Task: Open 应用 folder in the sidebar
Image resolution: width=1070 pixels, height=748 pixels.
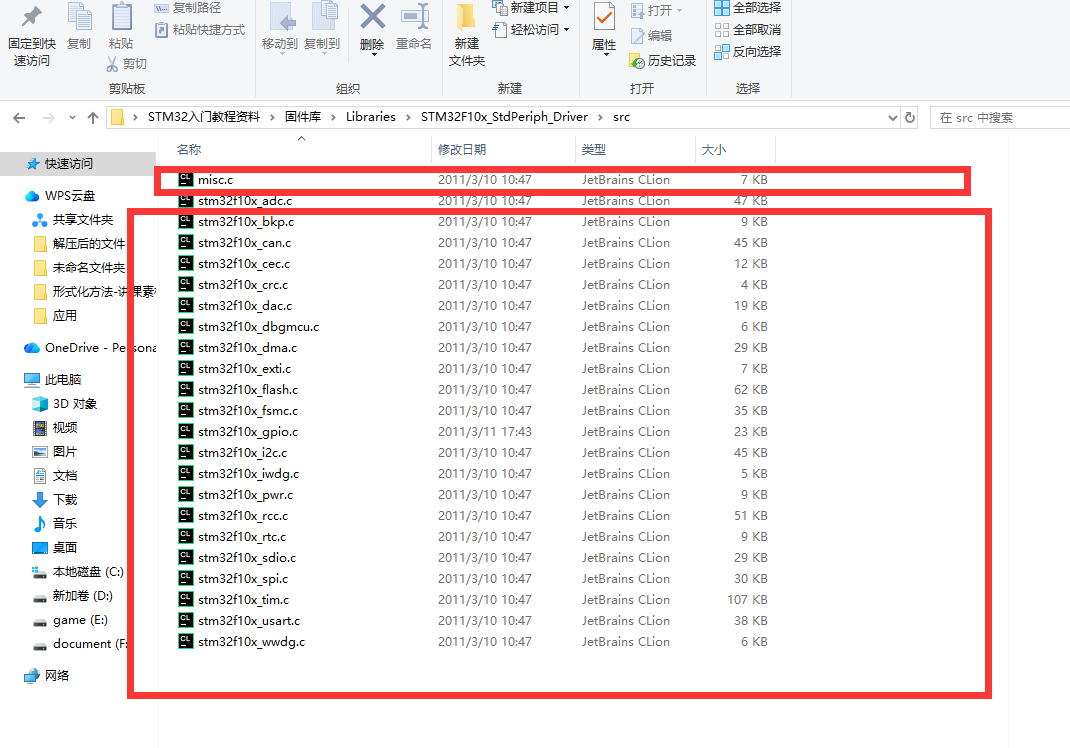Action: point(65,316)
